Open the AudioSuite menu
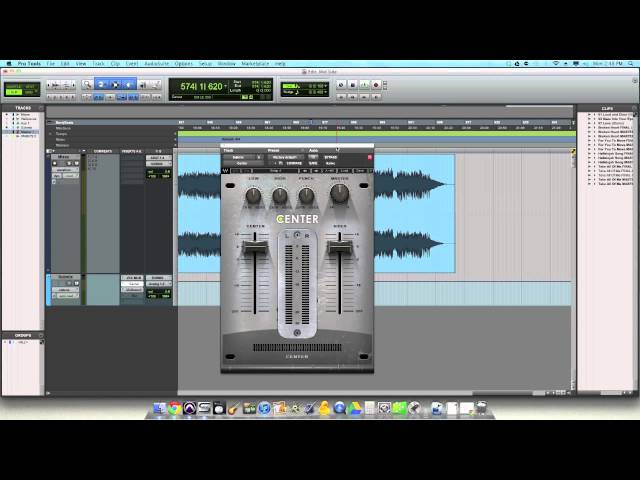The height and width of the screenshot is (480, 640). 156,64
